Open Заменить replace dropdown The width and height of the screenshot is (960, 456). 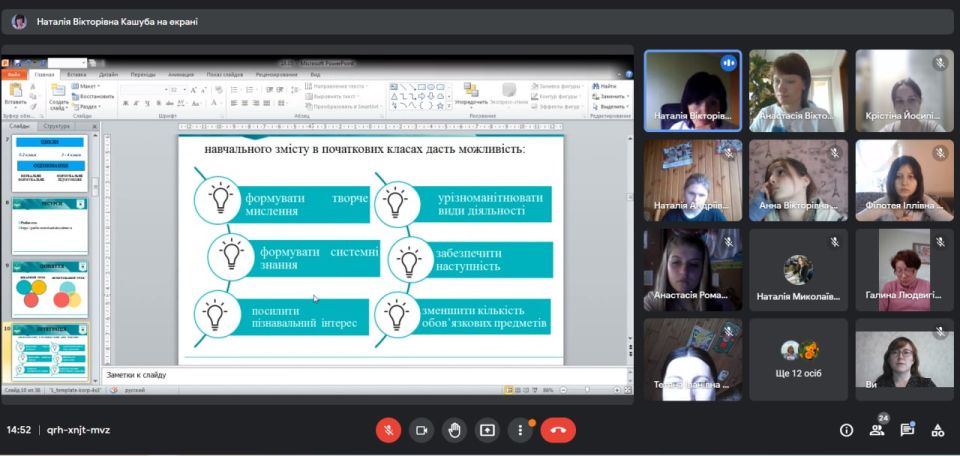[609, 96]
